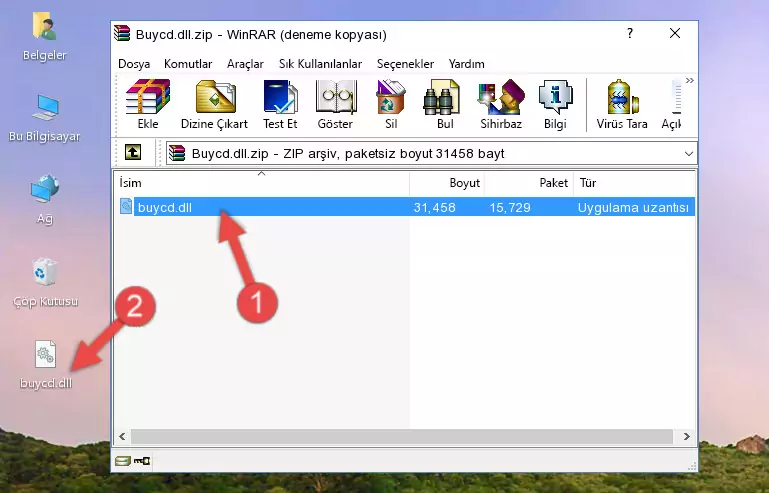This screenshot has width=769, height=493.
Task: Close the WinRAR window
Action: pos(675,33)
